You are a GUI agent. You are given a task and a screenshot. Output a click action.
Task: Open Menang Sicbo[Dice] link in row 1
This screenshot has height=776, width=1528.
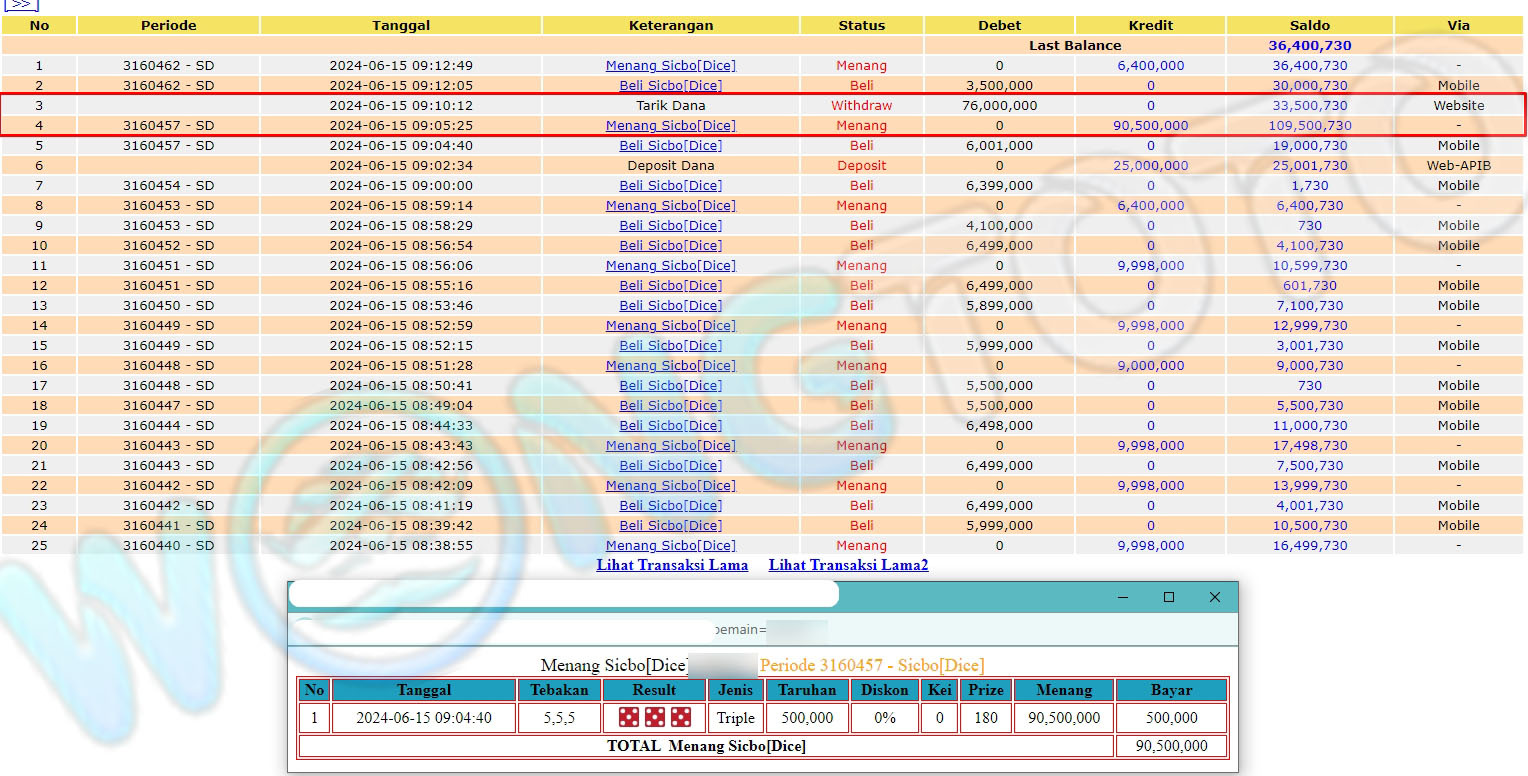670,66
